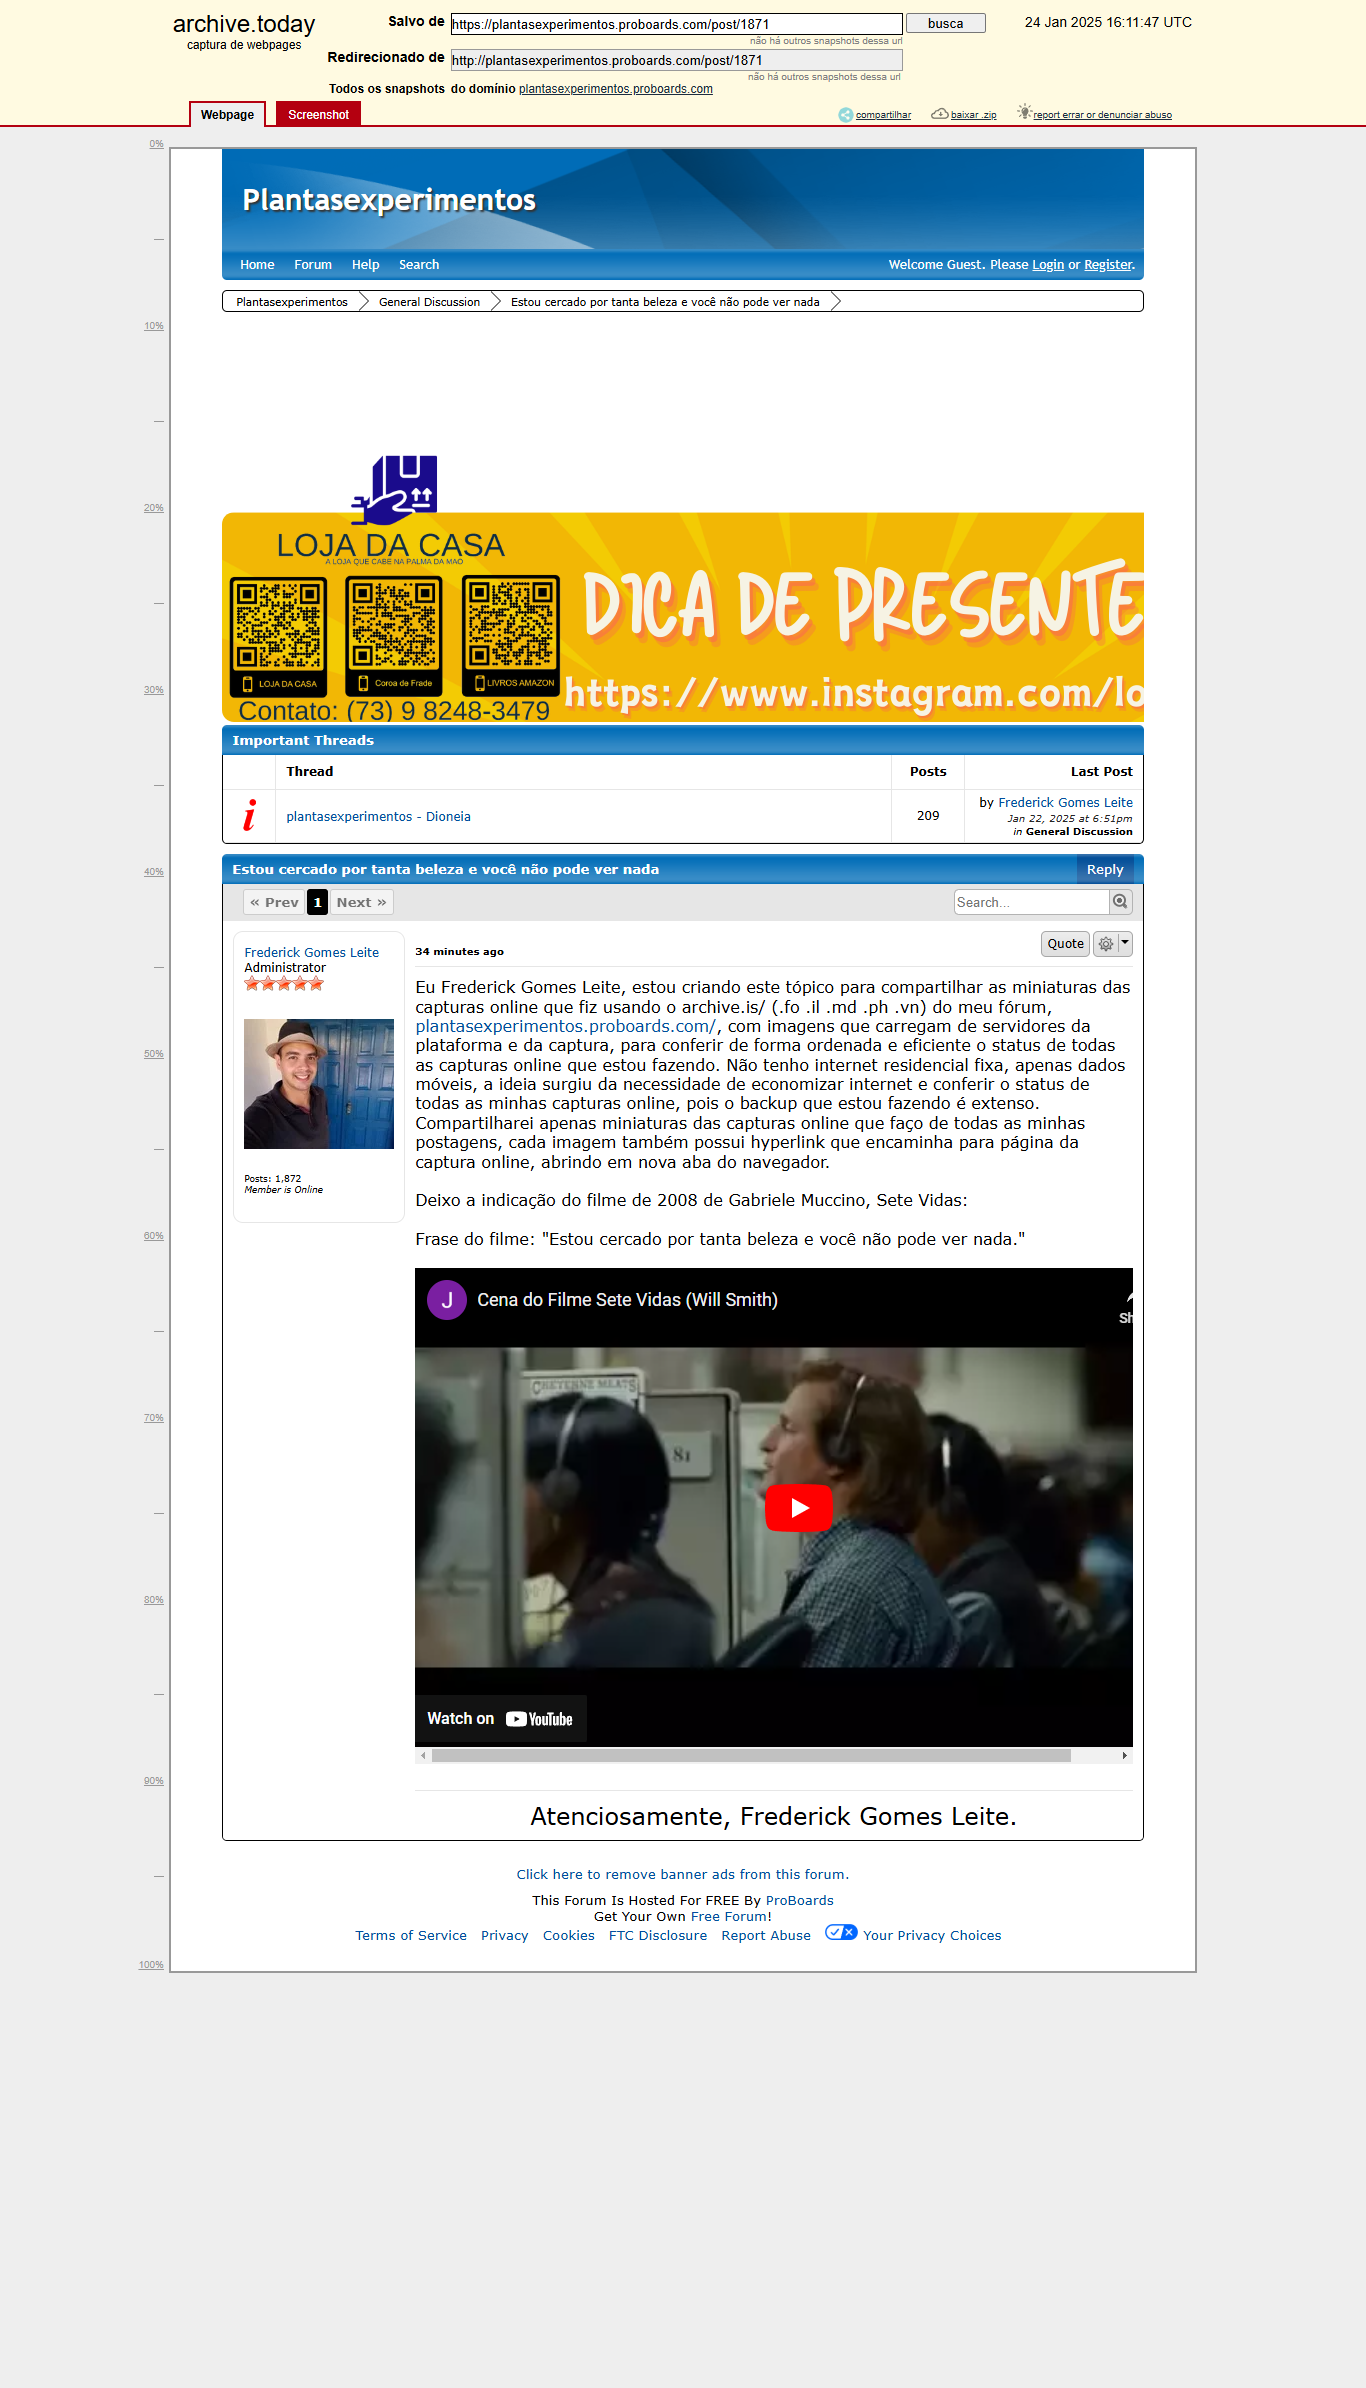The width and height of the screenshot is (1366, 2388).
Task: Click the report abuse bug icon
Action: point(1024,112)
